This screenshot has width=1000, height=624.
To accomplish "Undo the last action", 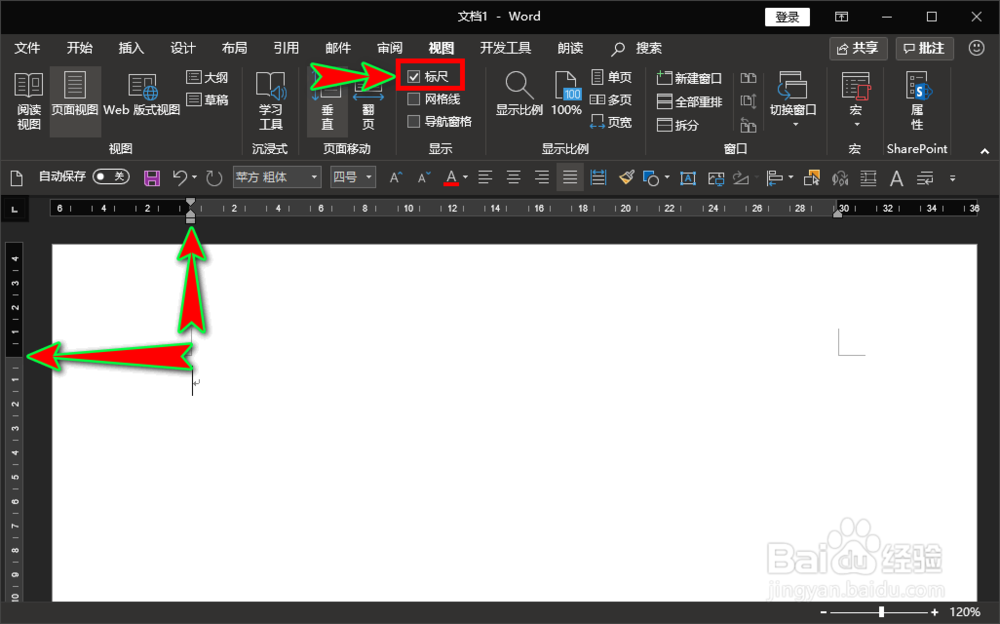I will point(180,178).
